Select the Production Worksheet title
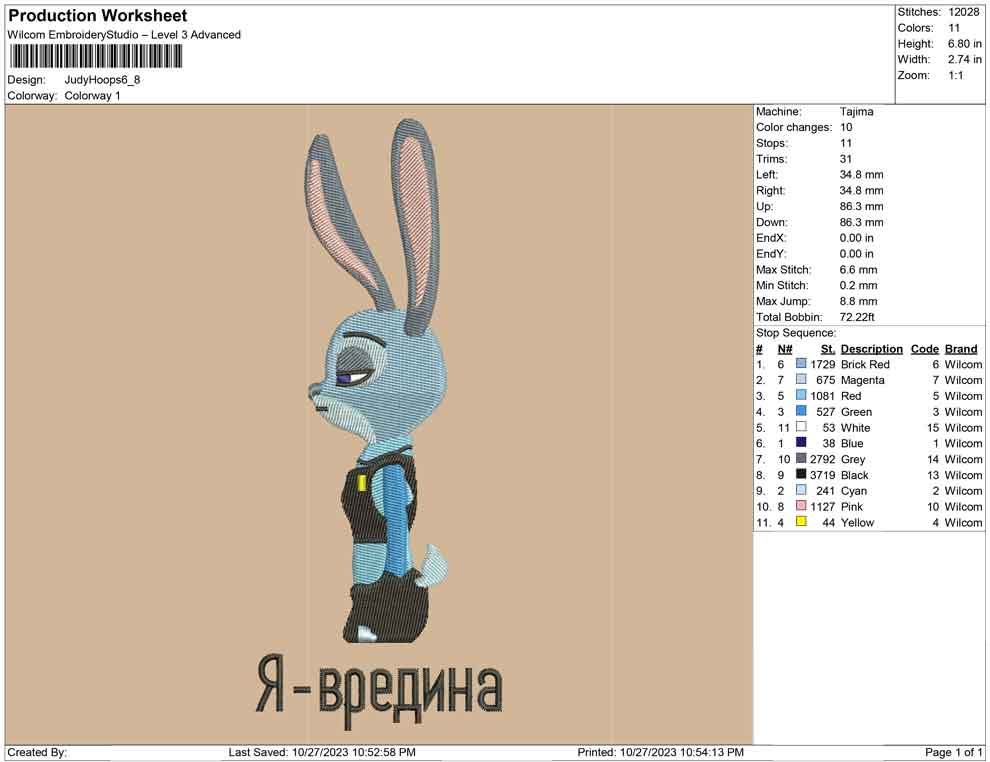The image size is (990, 762). pos(97,16)
